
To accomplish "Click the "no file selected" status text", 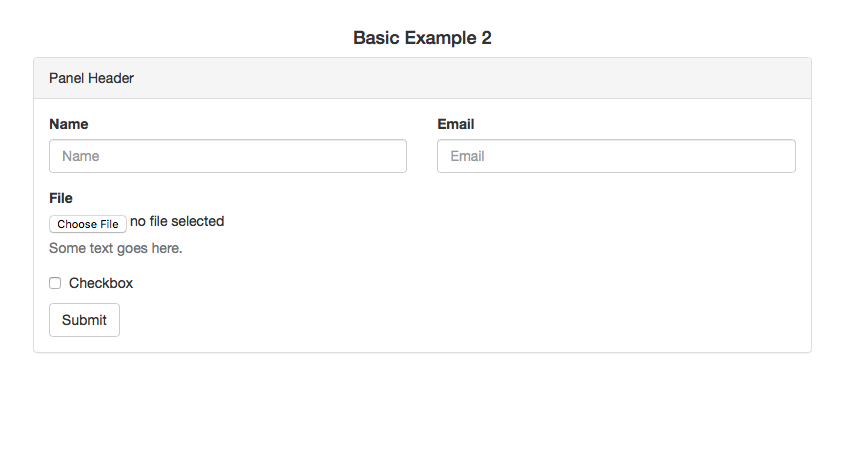I will (177, 221).
